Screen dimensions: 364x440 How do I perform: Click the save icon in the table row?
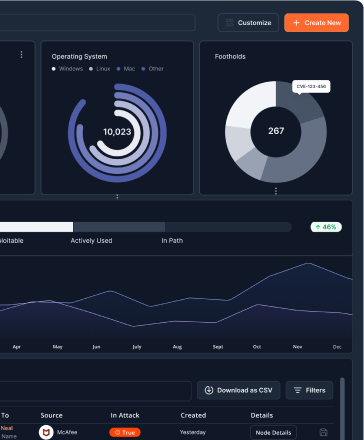(x=323, y=432)
